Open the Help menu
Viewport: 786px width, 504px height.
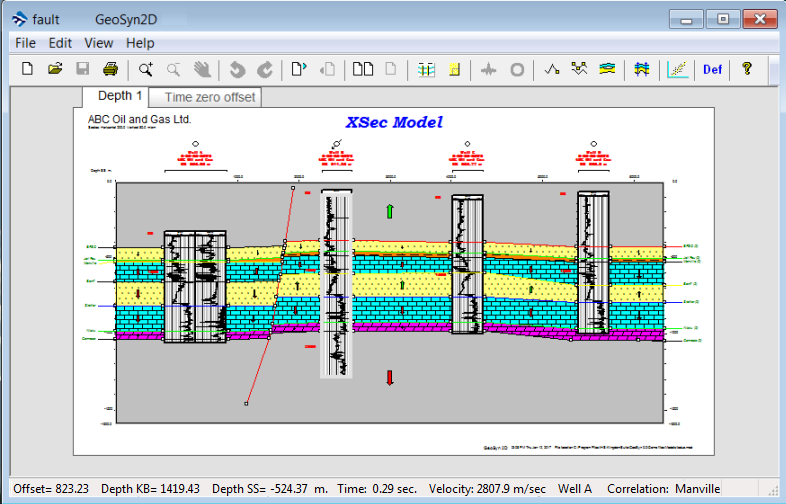tap(140, 43)
